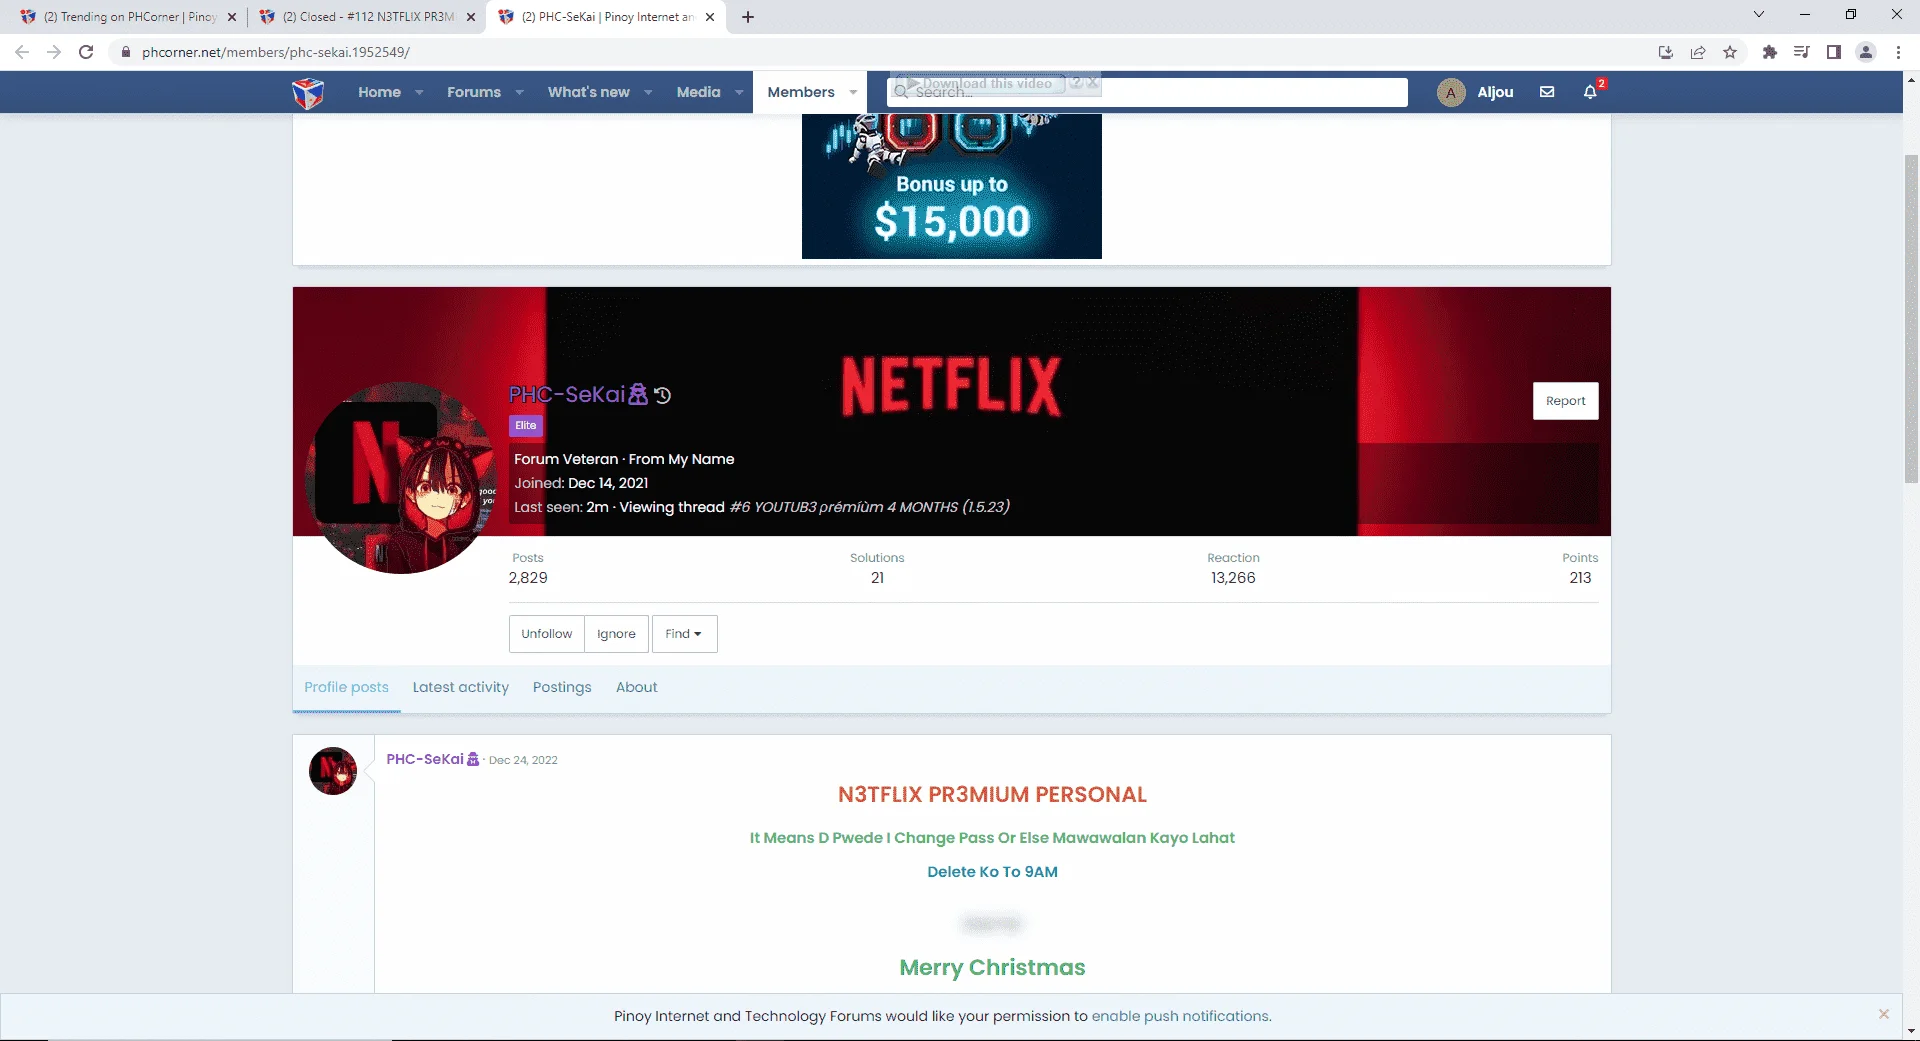Open the media control icon in toolbar
Image resolution: width=1920 pixels, height=1041 pixels.
click(x=1801, y=52)
